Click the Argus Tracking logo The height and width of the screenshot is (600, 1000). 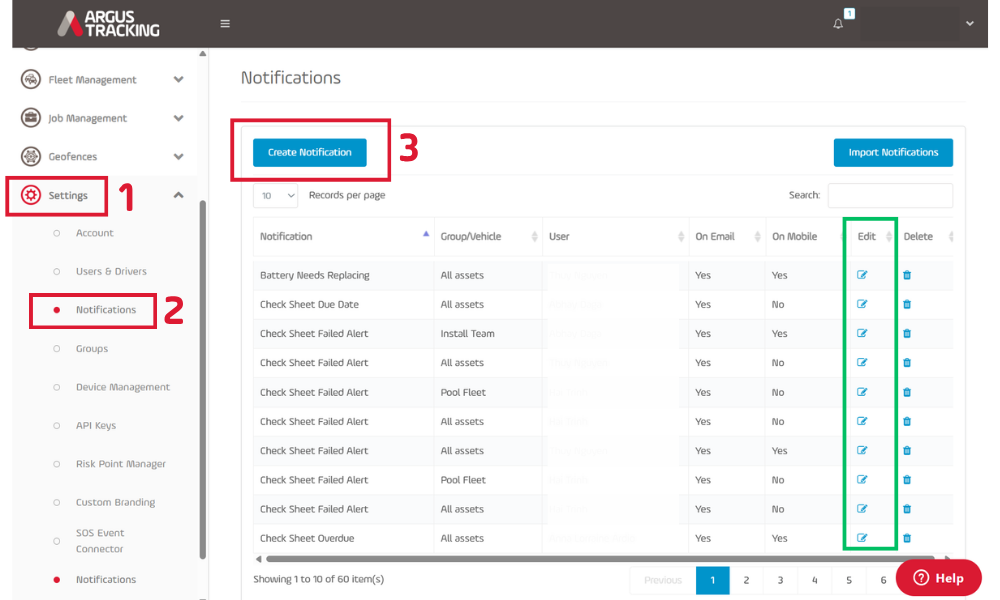click(108, 24)
